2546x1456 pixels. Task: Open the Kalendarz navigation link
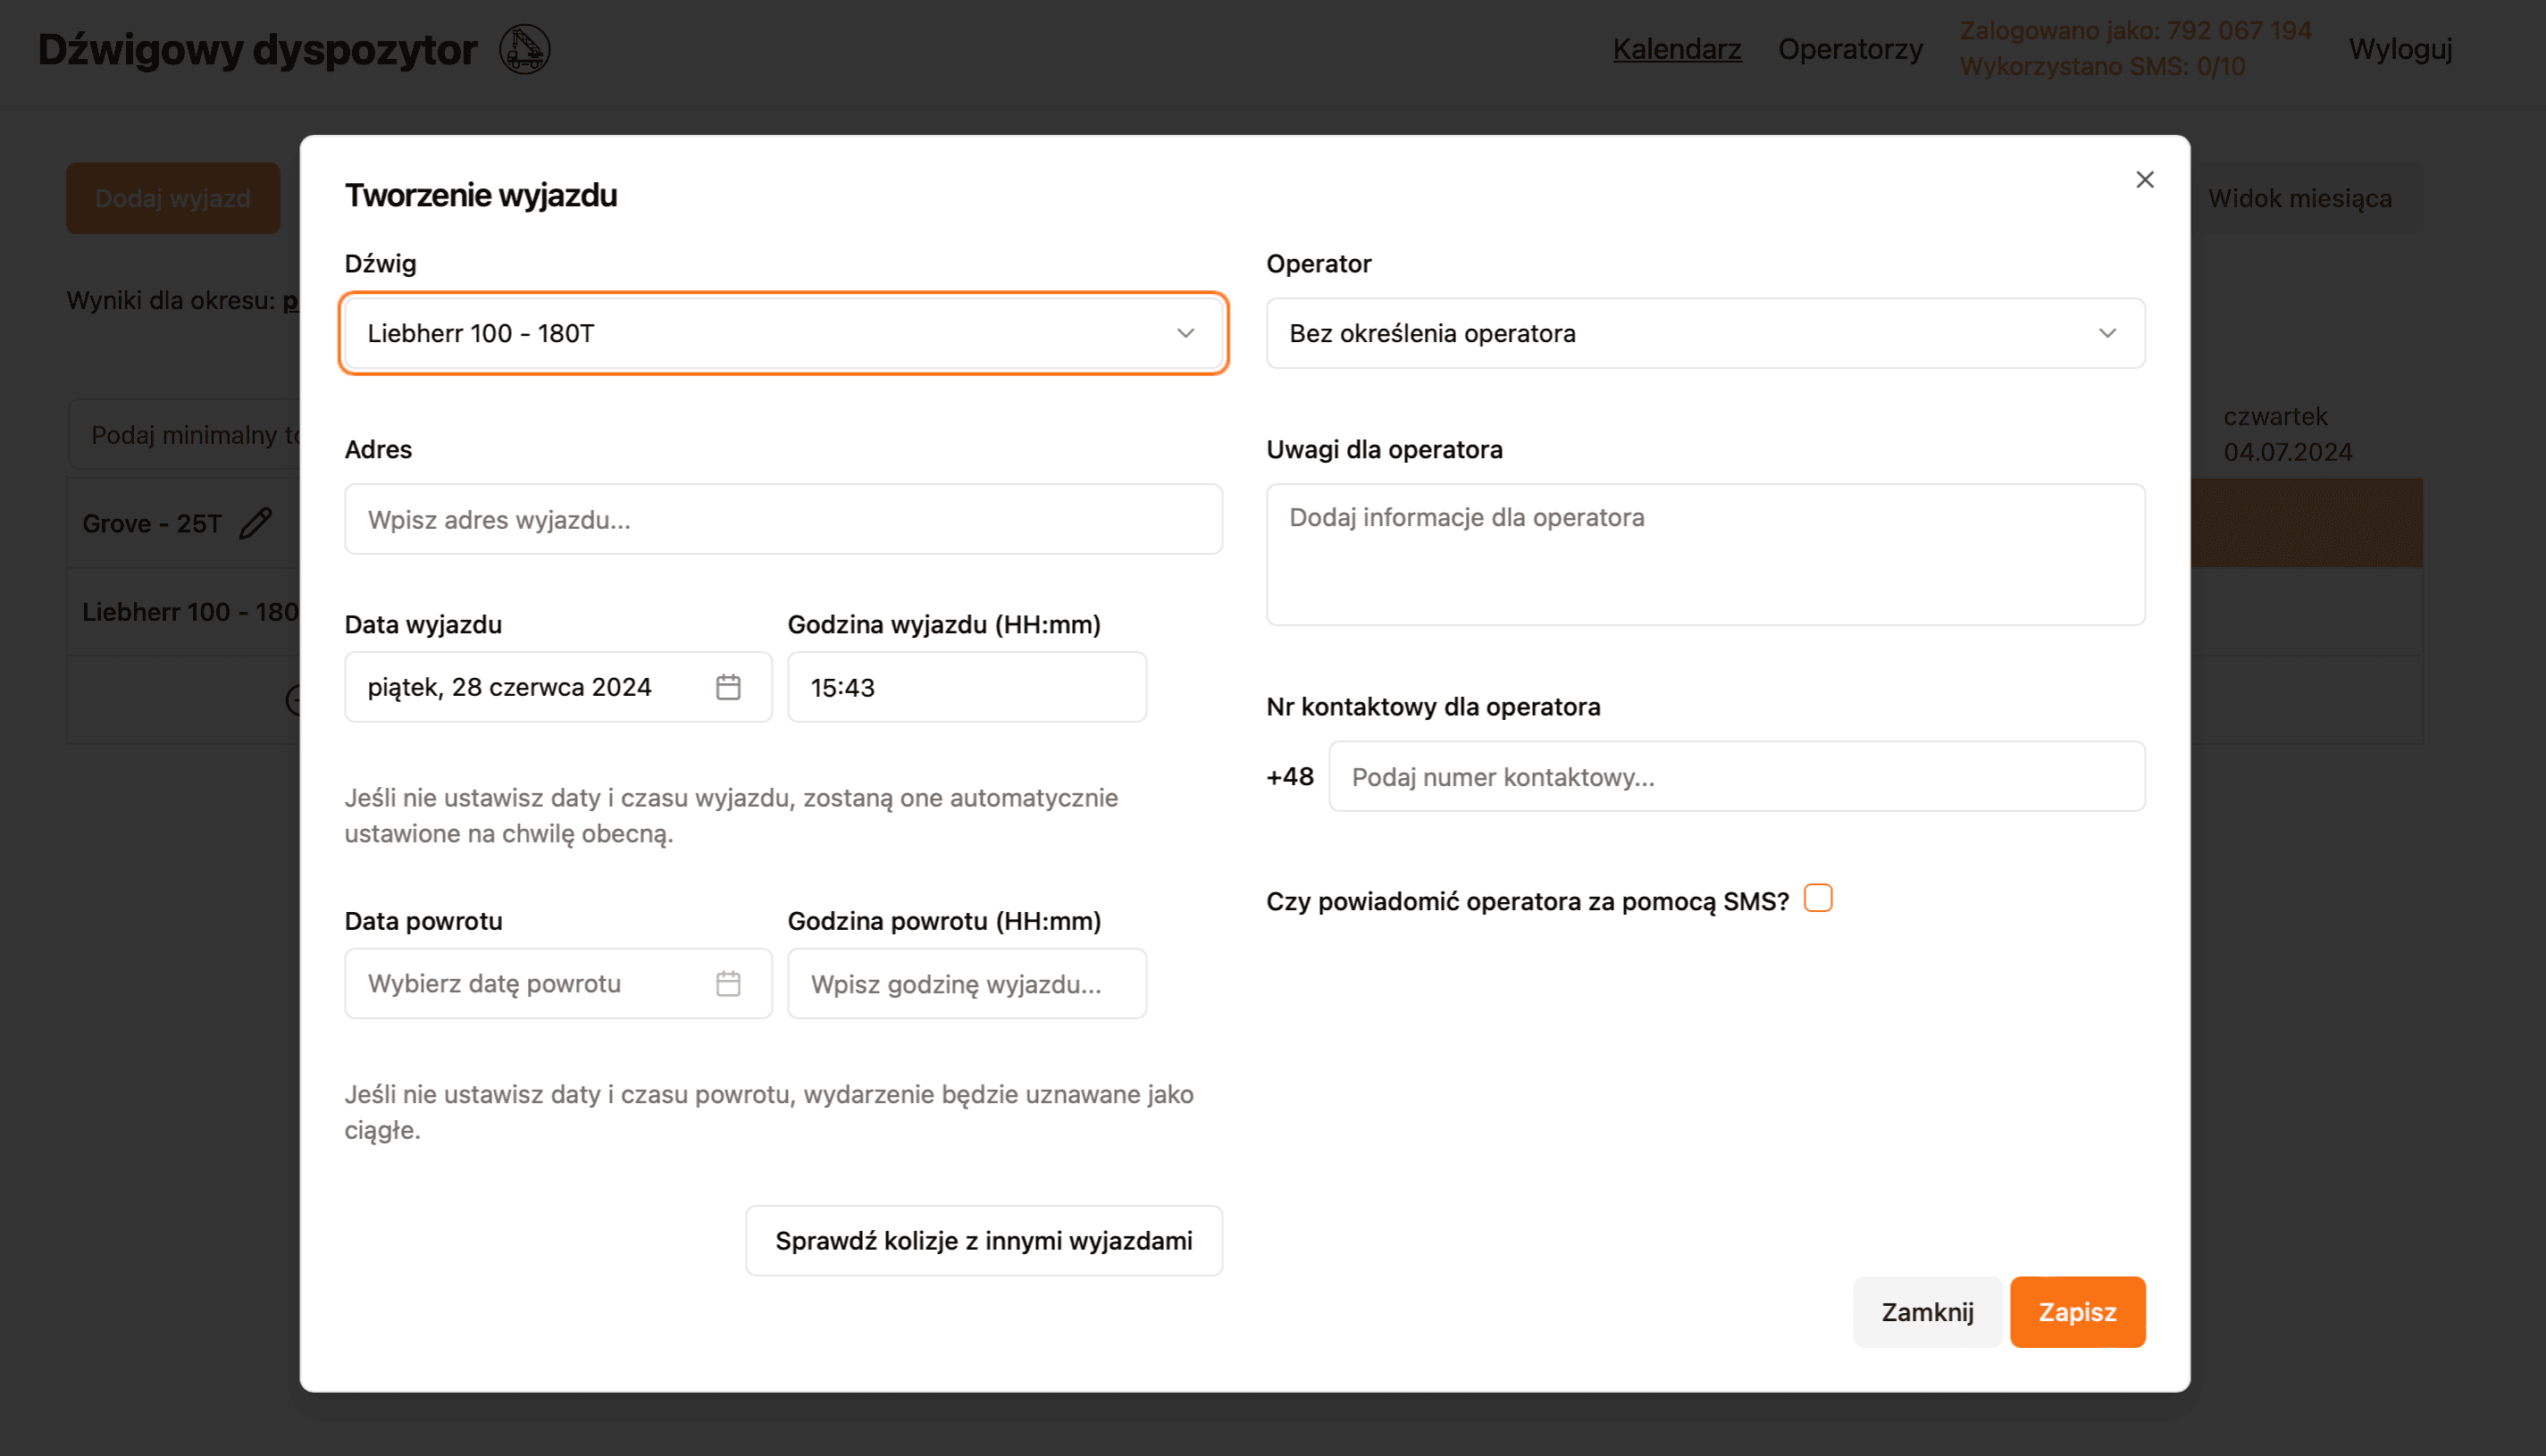coord(1676,49)
